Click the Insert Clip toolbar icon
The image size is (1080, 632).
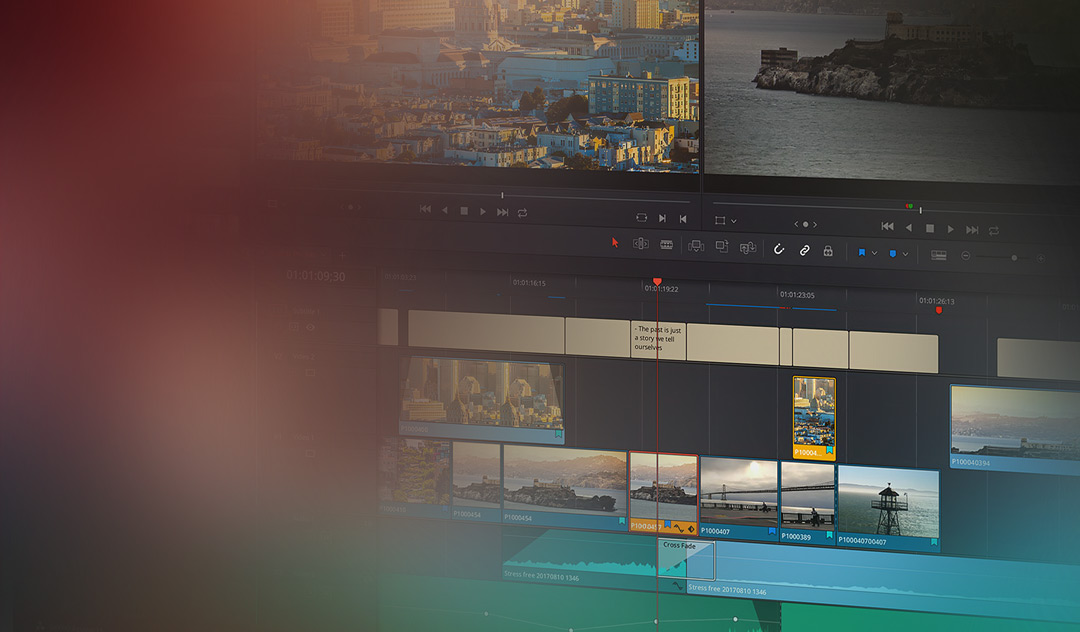696,246
